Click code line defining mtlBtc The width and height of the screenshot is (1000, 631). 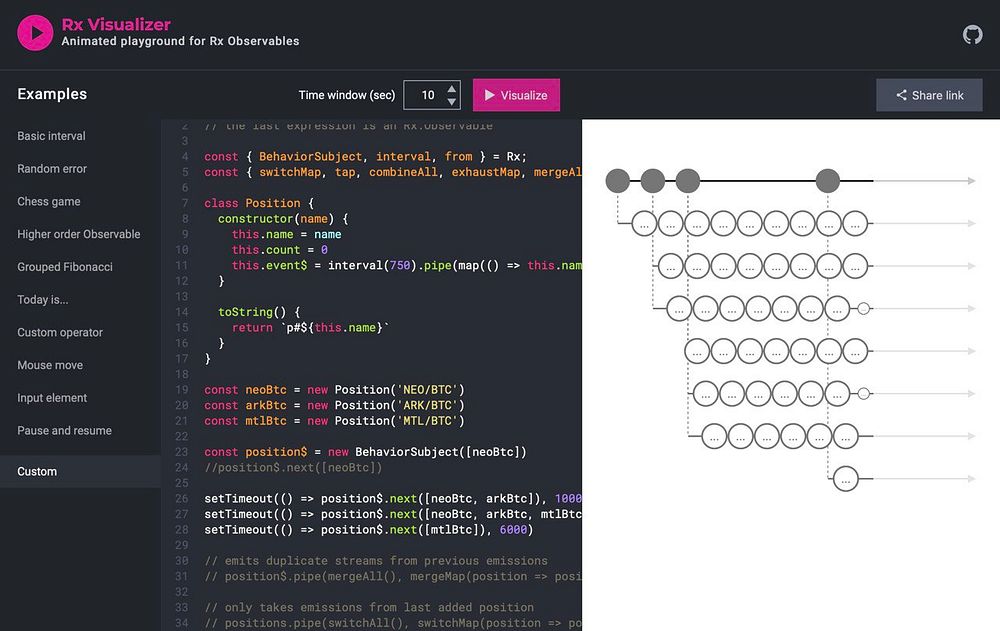[x=334, y=421]
